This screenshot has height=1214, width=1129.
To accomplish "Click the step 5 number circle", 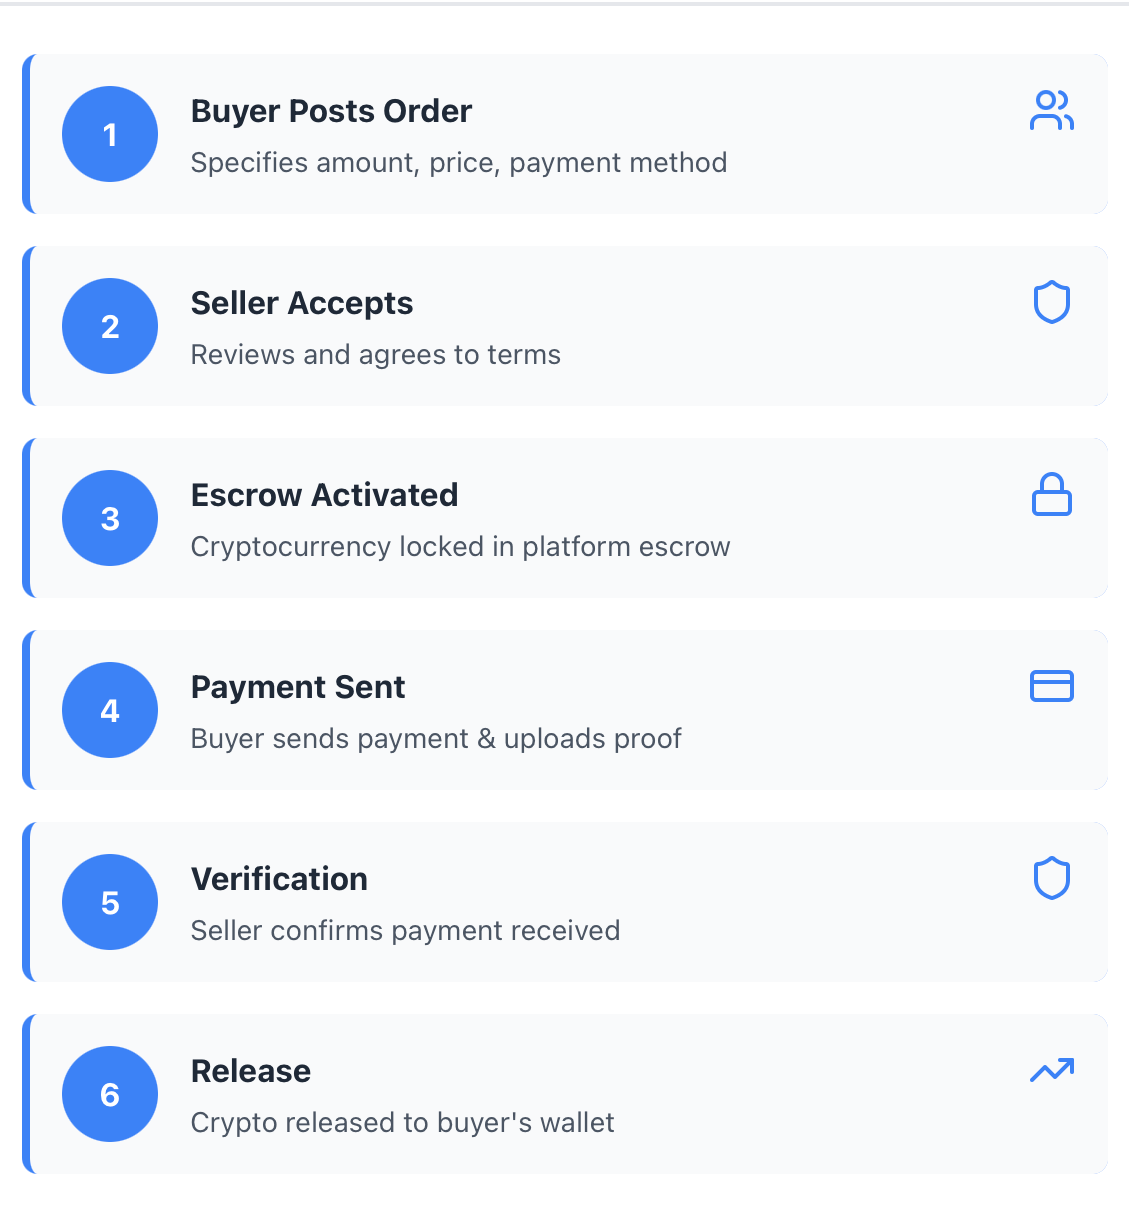I will point(110,902).
